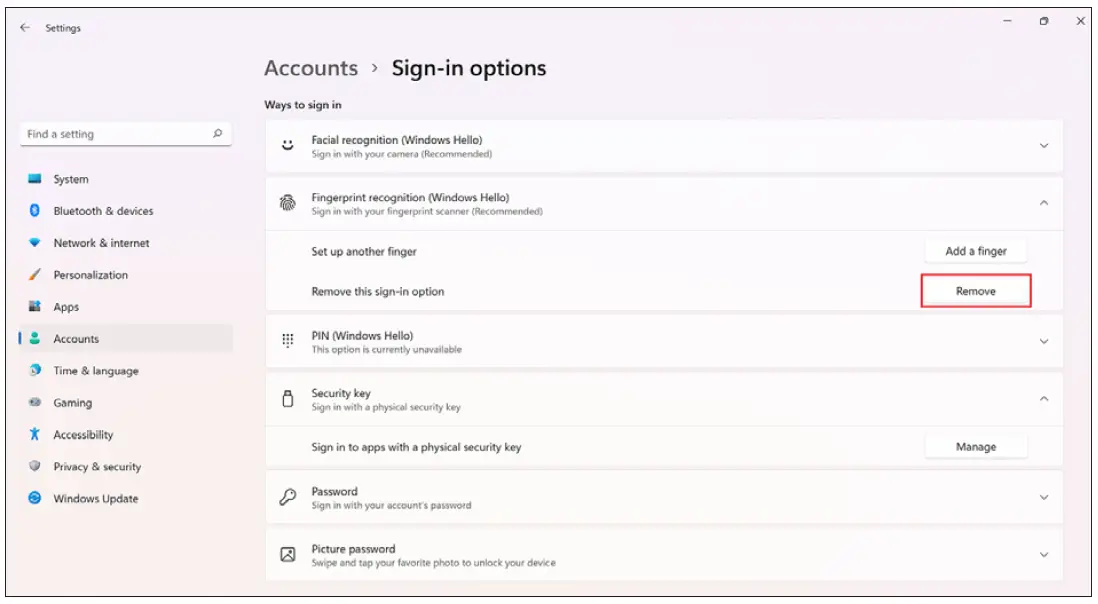The image size is (1098, 604).
Task: Collapse the Security key section
Action: 1043,399
